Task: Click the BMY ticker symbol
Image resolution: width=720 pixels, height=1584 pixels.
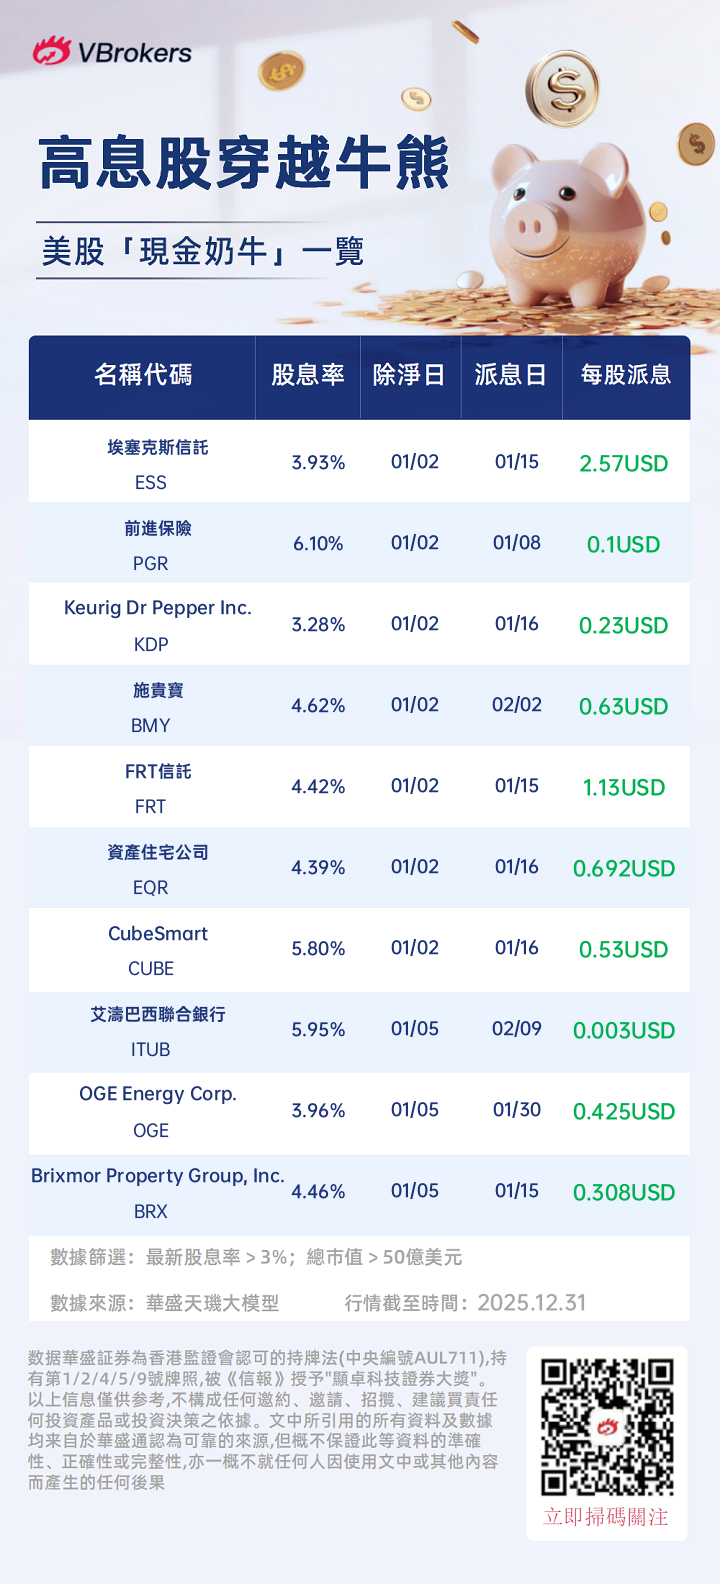Action: coord(151,725)
